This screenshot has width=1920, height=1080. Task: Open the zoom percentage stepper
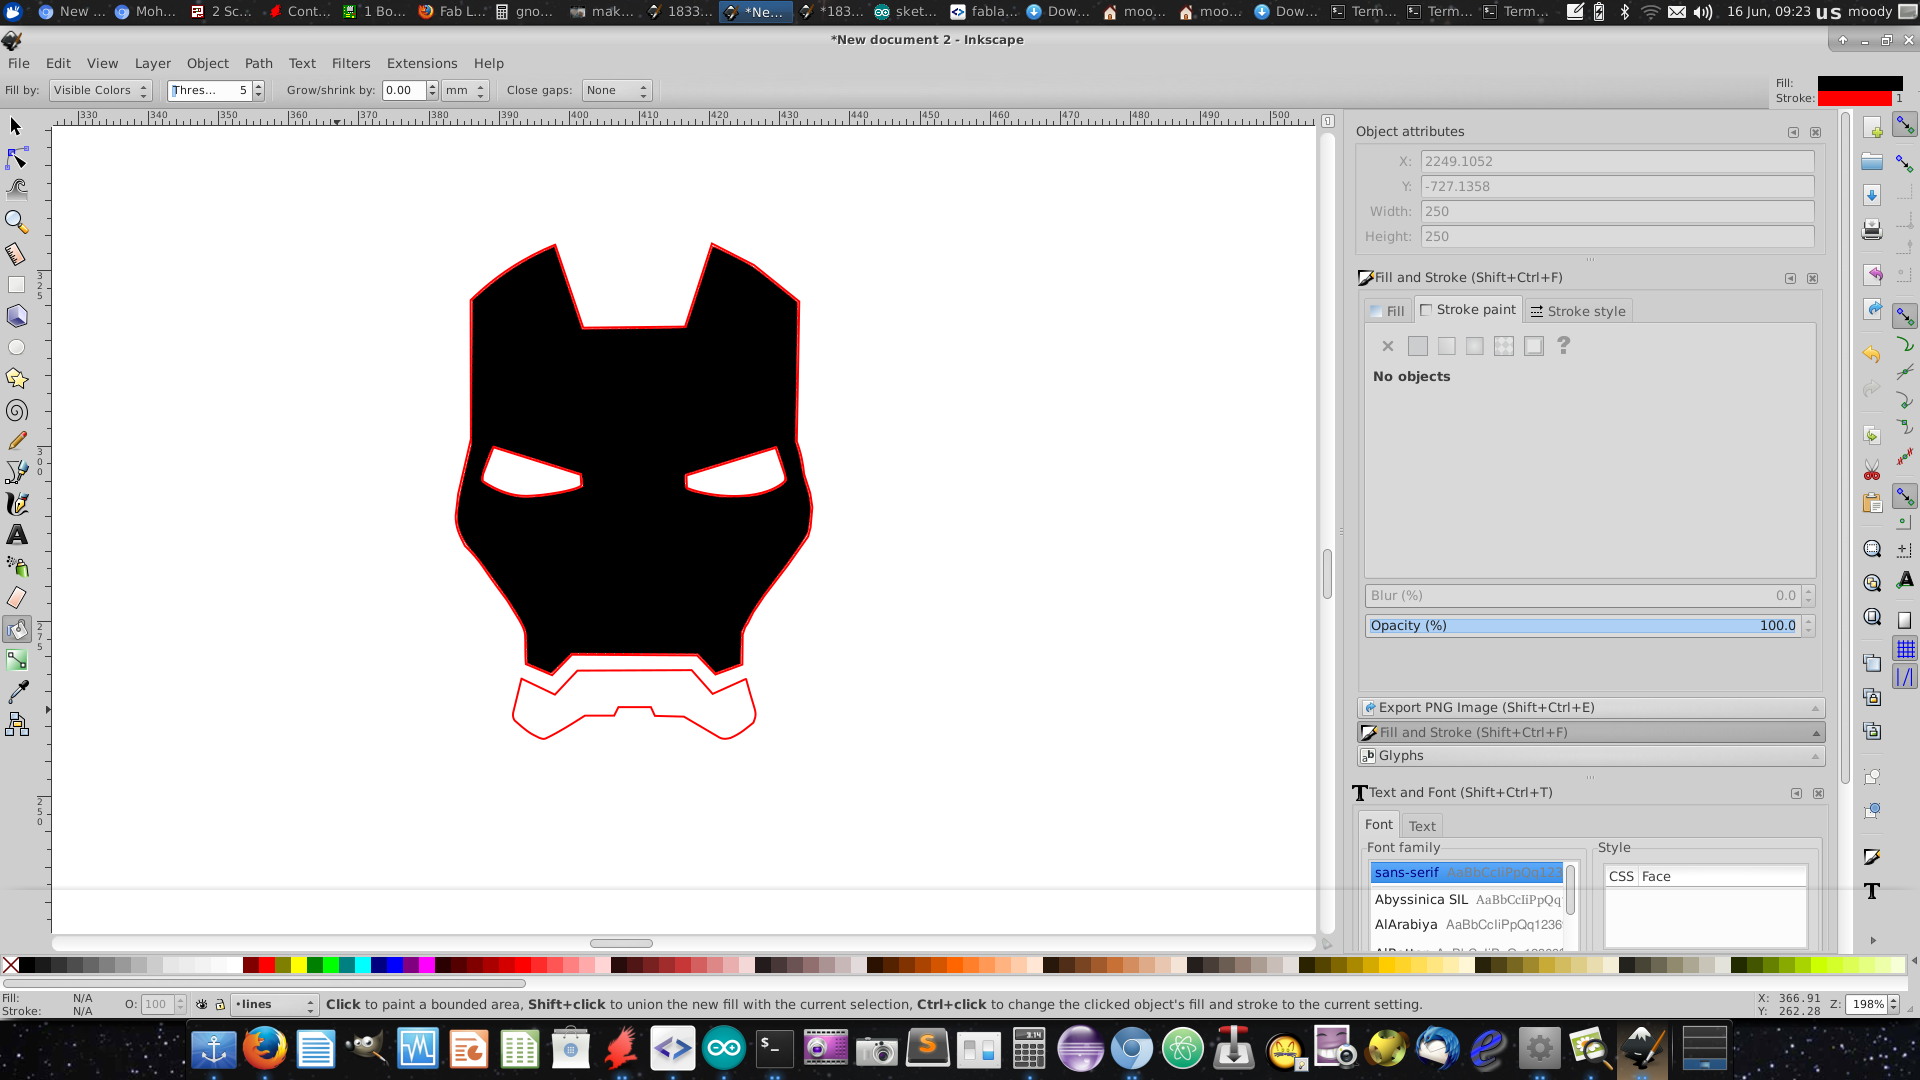click(1893, 1004)
